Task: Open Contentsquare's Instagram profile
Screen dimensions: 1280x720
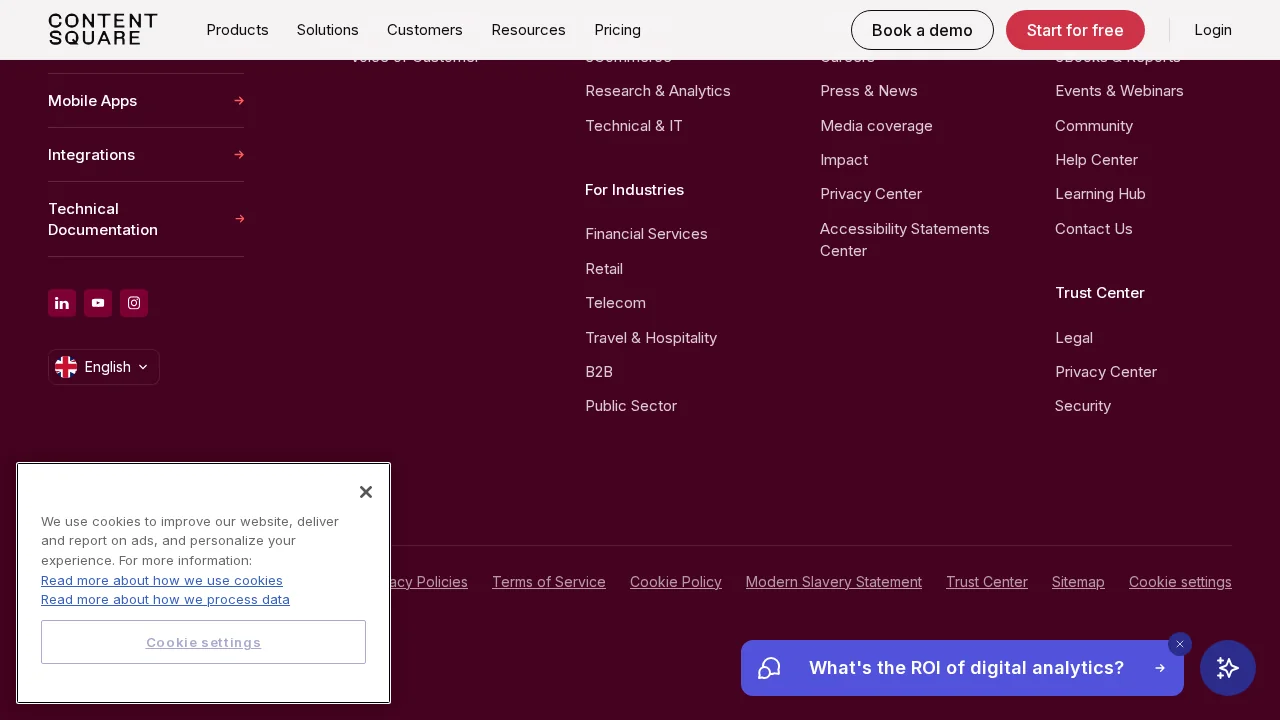Action: click(x=134, y=303)
